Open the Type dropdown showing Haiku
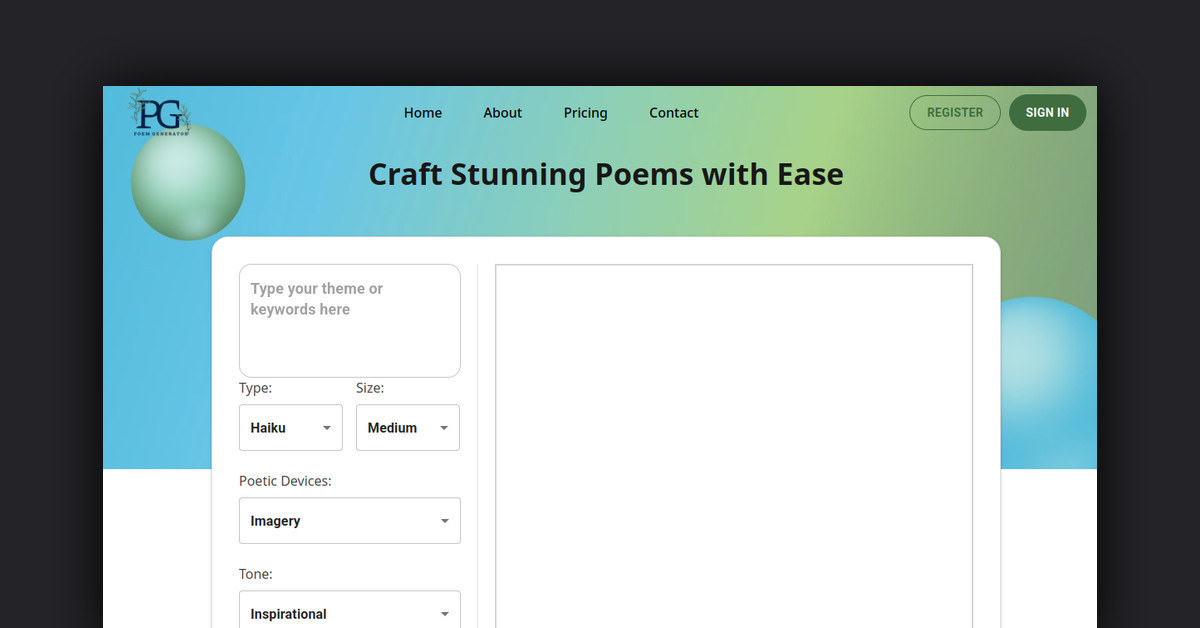The width and height of the screenshot is (1200, 628). [290, 427]
